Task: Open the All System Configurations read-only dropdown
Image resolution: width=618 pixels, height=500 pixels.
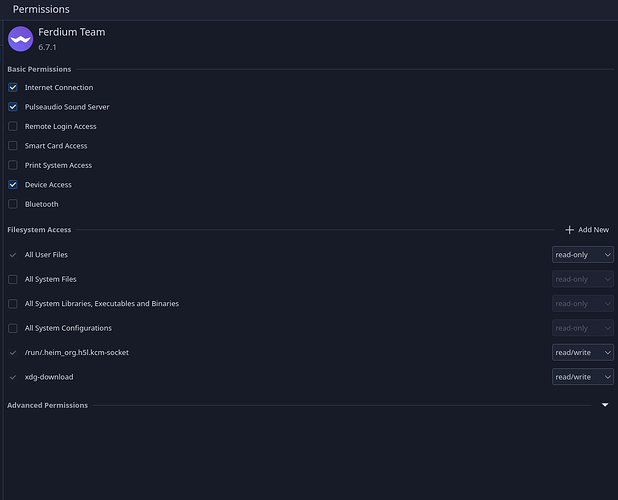Action: pyautogui.click(x=583, y=328)
